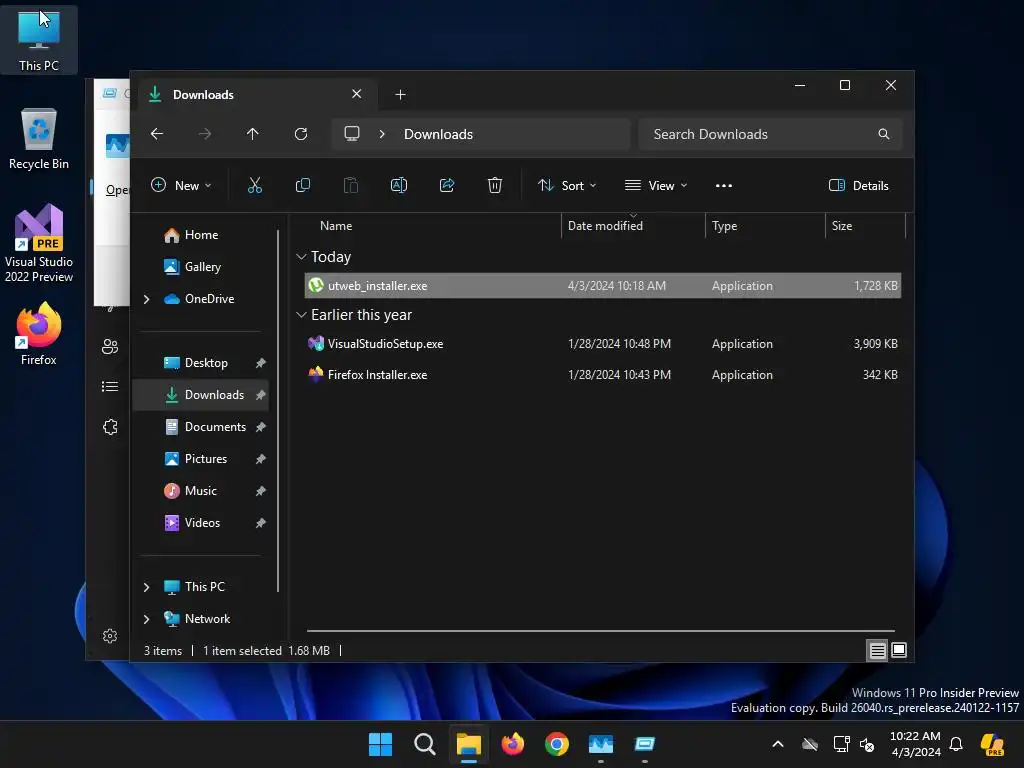Show hidden icons chevron in system tray
This screenshot has height=768, width=1024.
point(778,744)
